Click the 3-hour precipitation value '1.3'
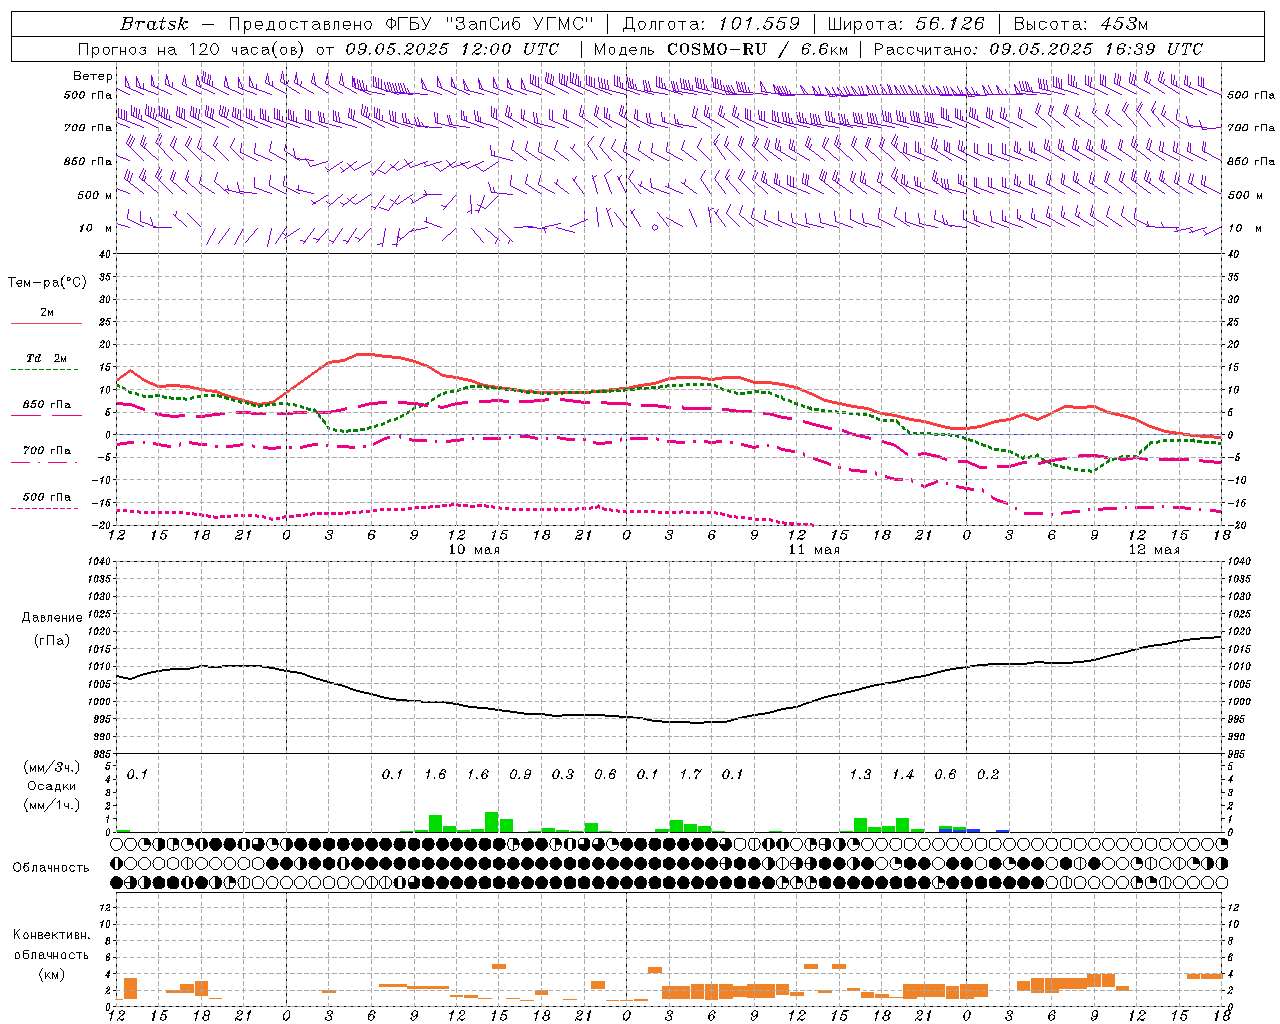The height and width of the screenshot is (1024, 1280). (x=860, y=774)
